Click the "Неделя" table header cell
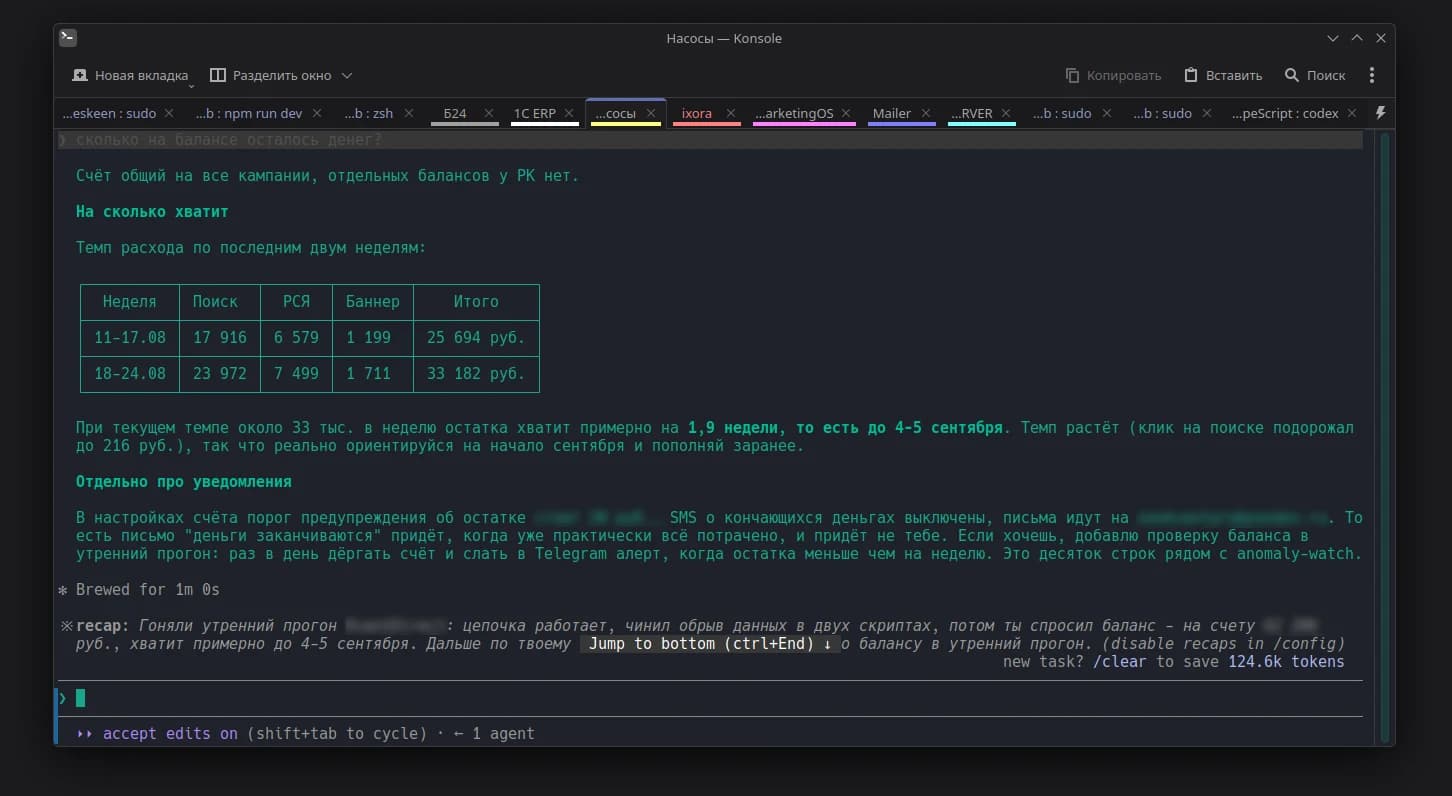Image resolution: width=1452 pixels, height=796 pixels. 130,301
